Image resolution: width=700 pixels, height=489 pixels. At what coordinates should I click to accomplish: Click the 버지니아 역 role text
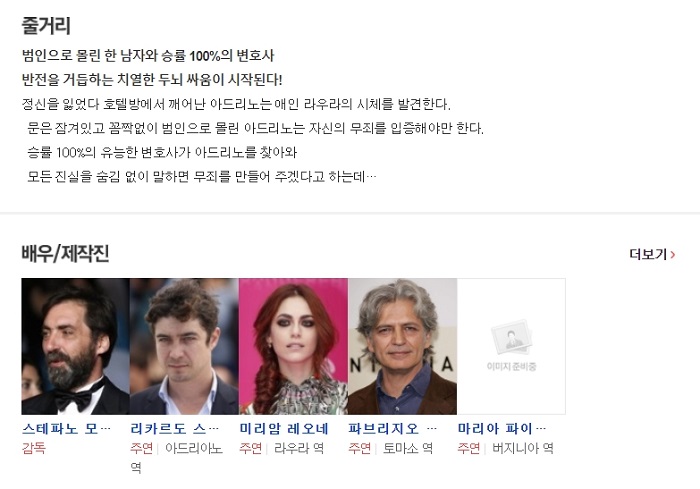click(x=523, y=448)
